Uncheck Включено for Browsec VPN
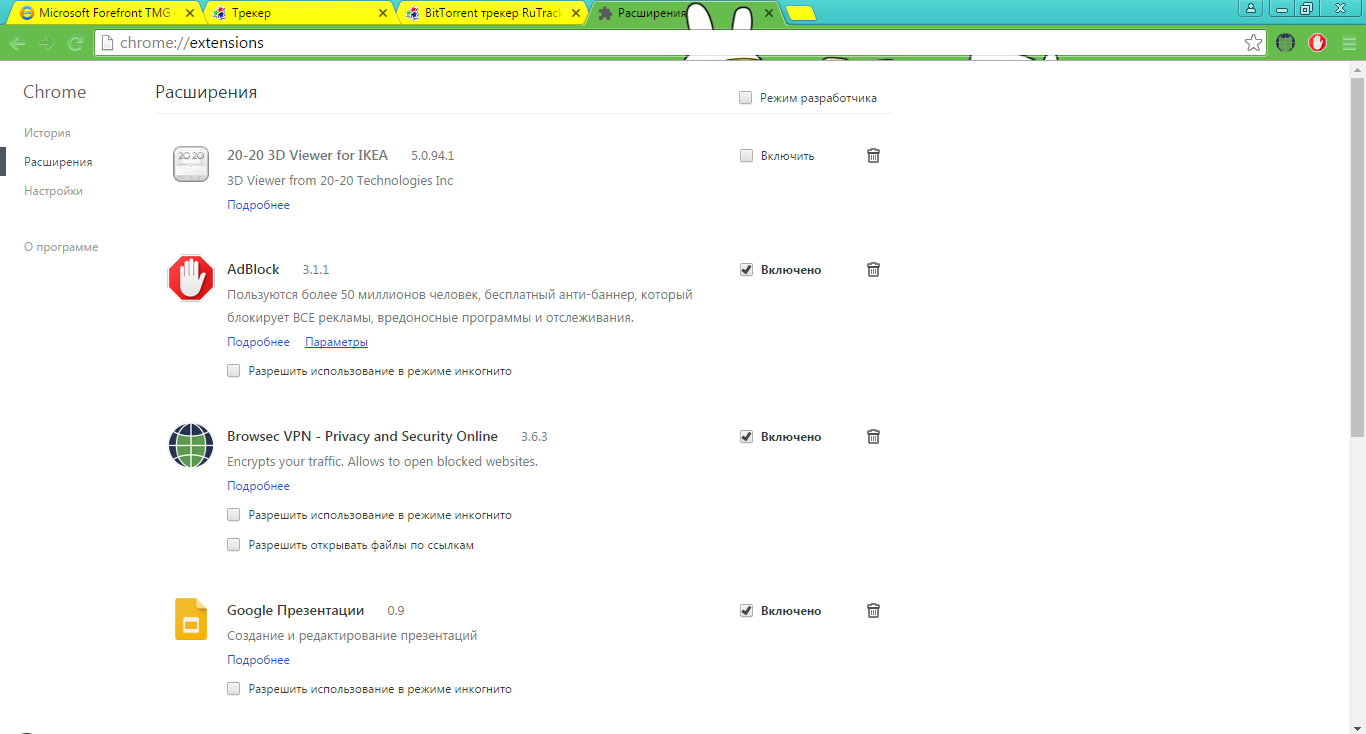The height and width of the screenshot is (734, 1366). (746, 437)
